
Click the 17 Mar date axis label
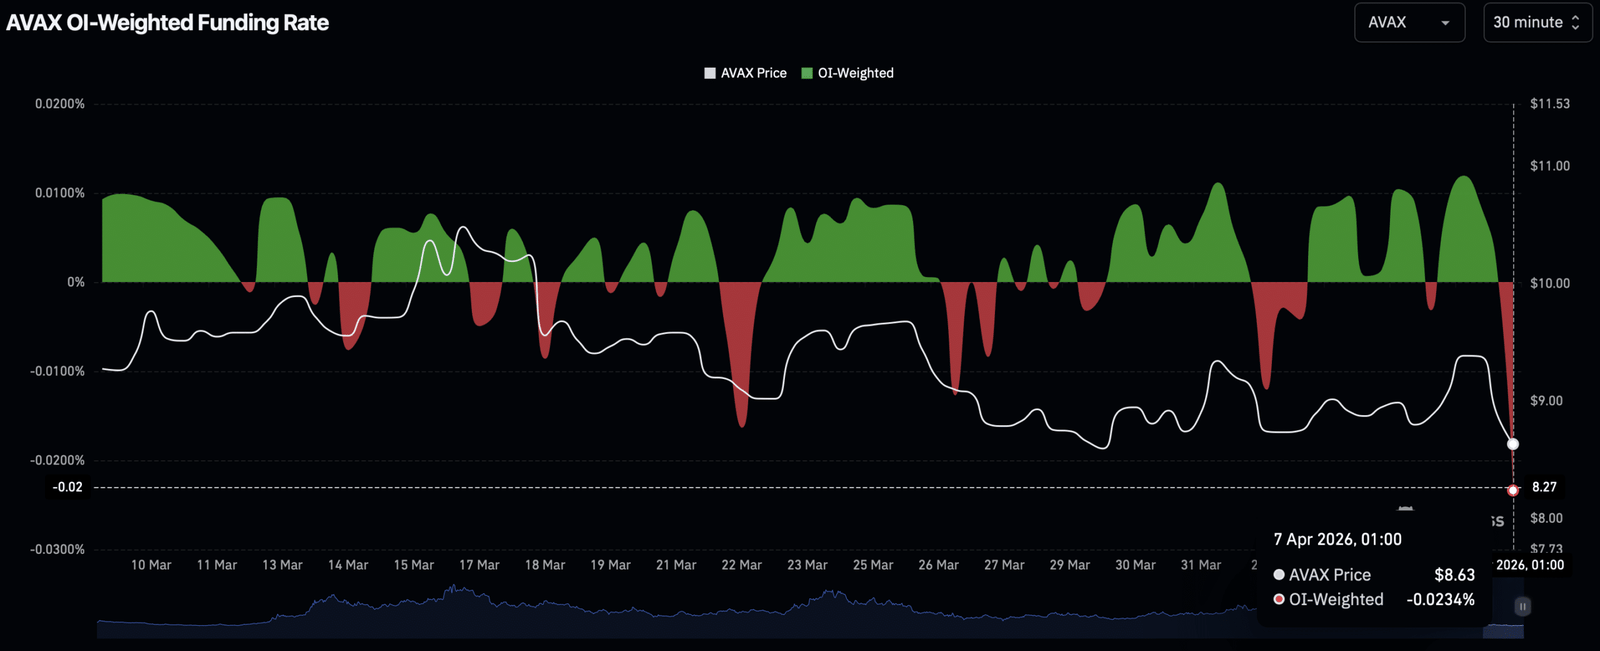tap(479, 565)
